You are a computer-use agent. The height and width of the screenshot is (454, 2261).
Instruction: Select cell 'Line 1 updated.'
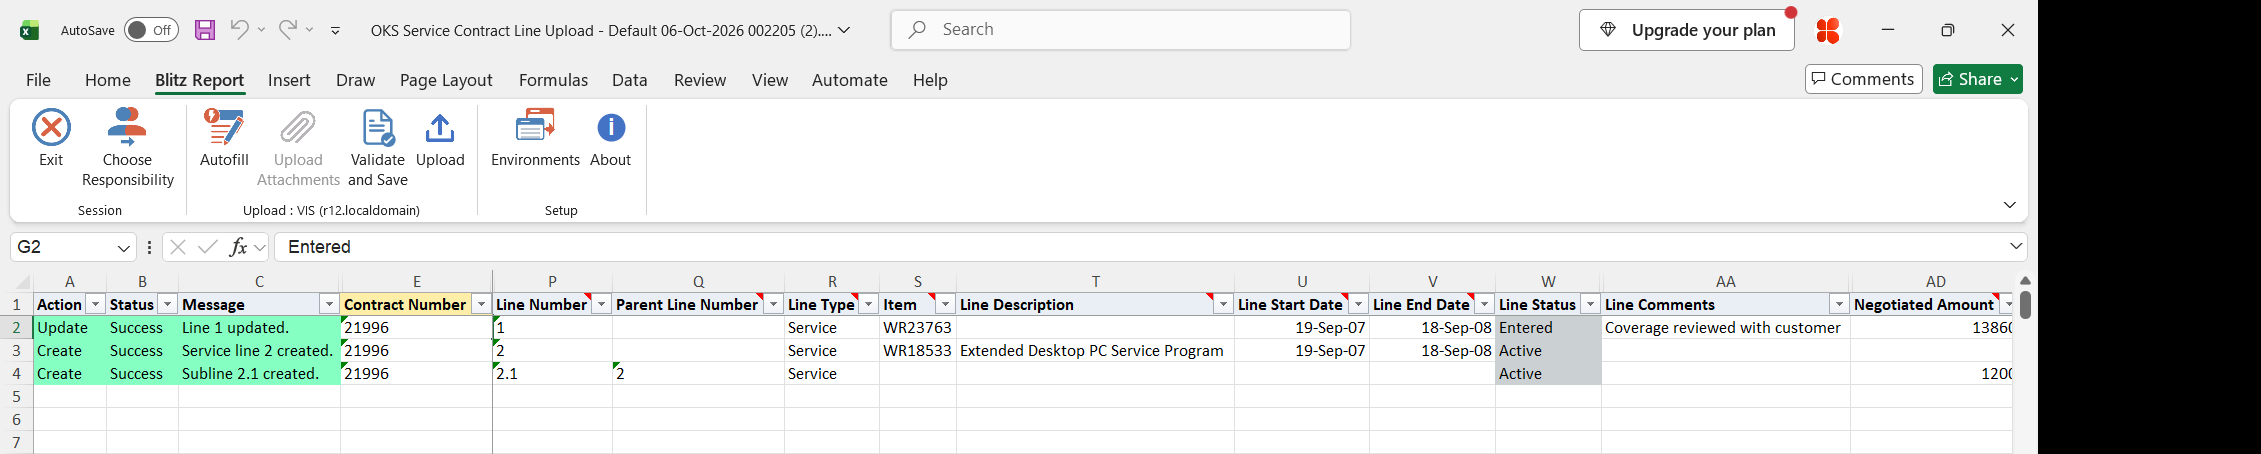(259, 328)
